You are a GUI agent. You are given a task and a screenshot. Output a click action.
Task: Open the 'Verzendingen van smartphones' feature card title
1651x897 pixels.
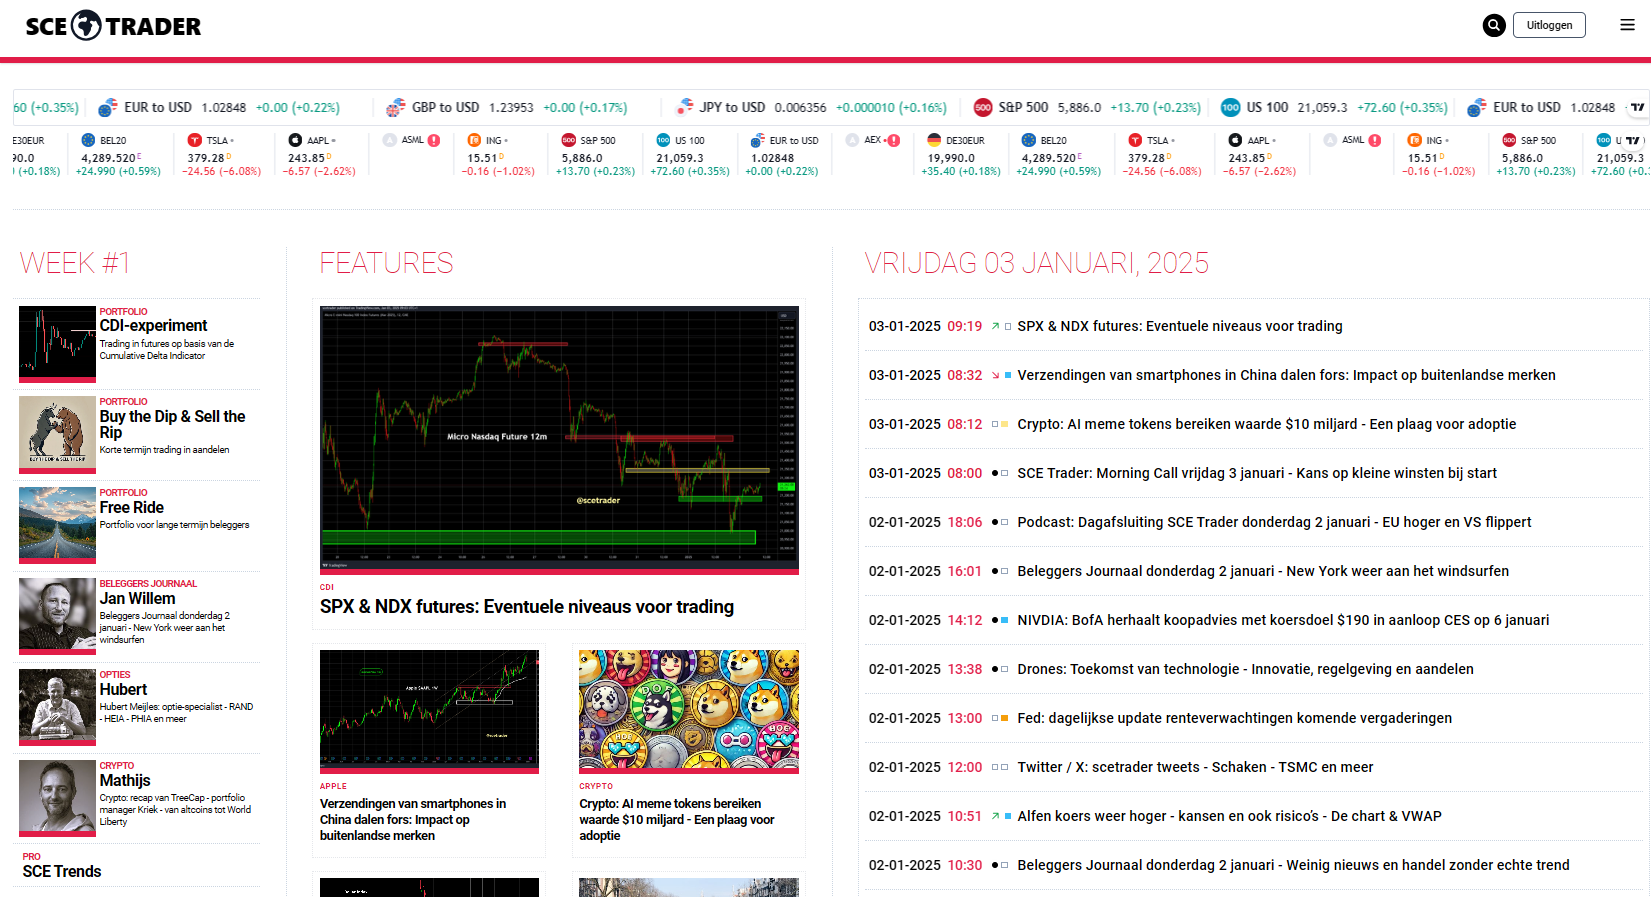click(x=413, y=819)
